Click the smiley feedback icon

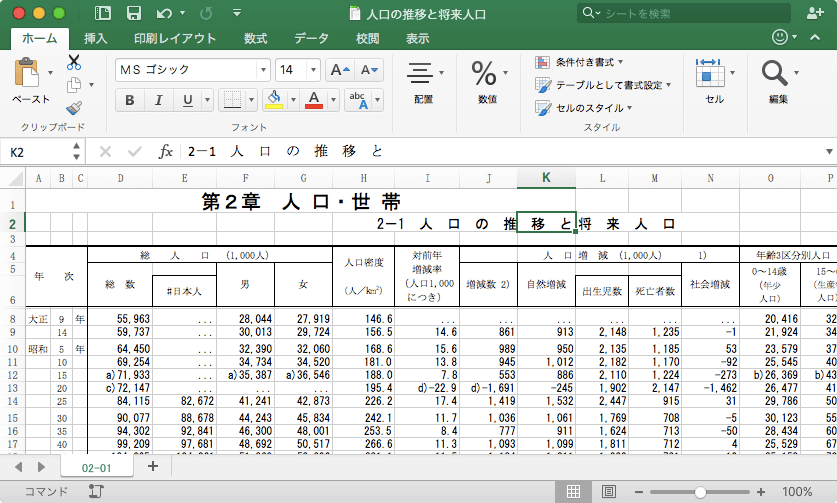(780, 36)
